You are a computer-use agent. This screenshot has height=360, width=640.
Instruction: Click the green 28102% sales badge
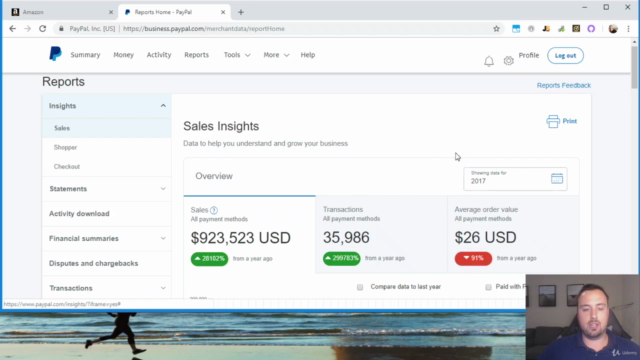(209, 259)
